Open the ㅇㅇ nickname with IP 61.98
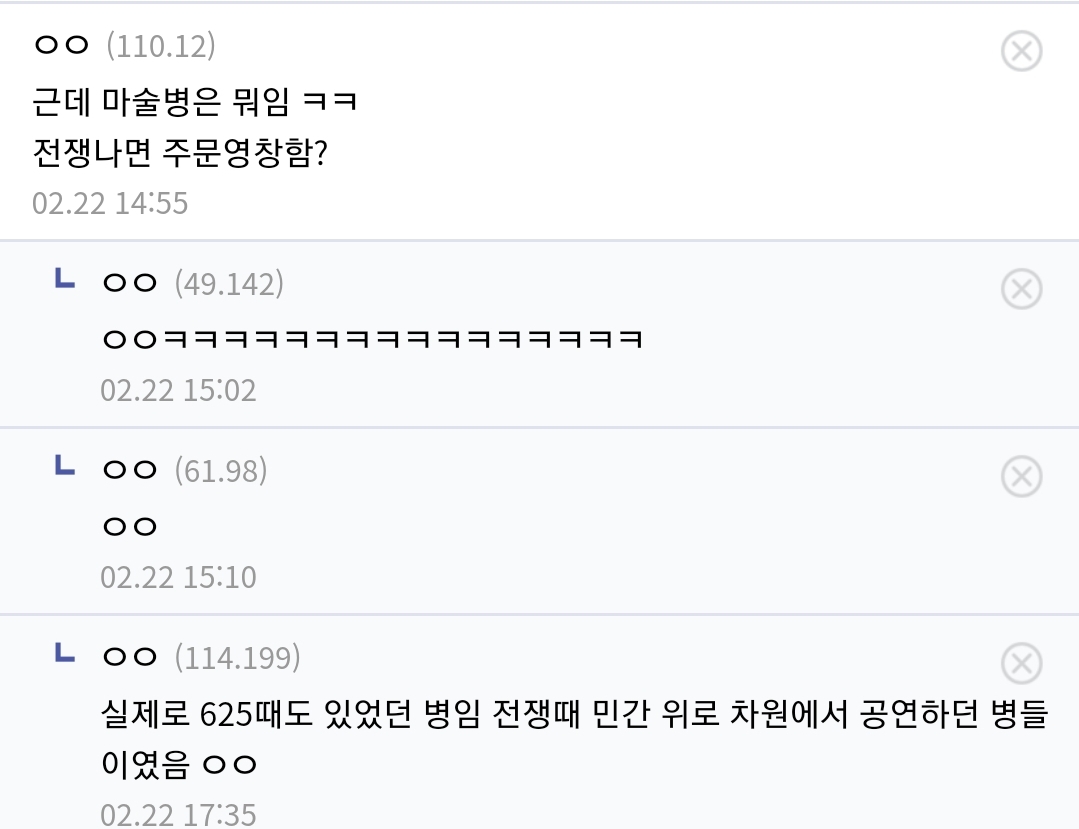 tap(130, 471)
